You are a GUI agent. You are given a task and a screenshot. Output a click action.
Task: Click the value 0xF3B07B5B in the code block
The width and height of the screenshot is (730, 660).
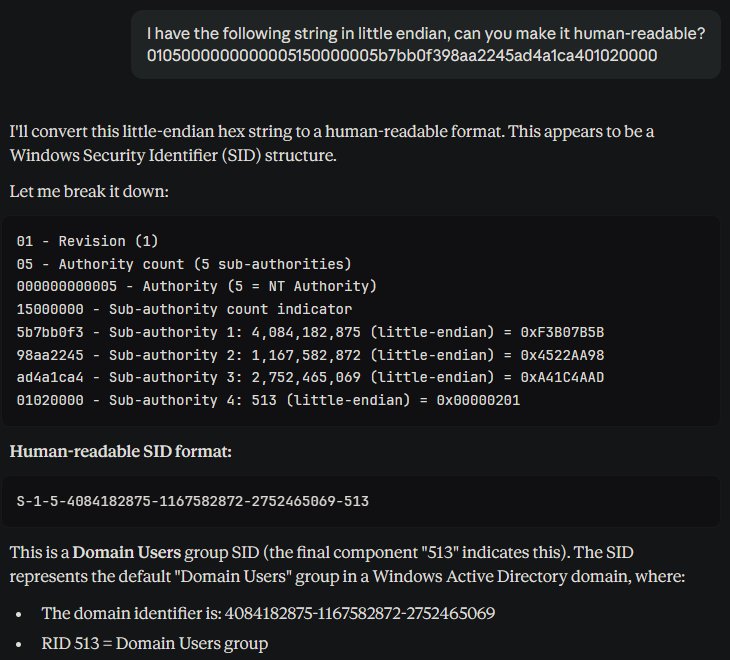tap(563, 332)
